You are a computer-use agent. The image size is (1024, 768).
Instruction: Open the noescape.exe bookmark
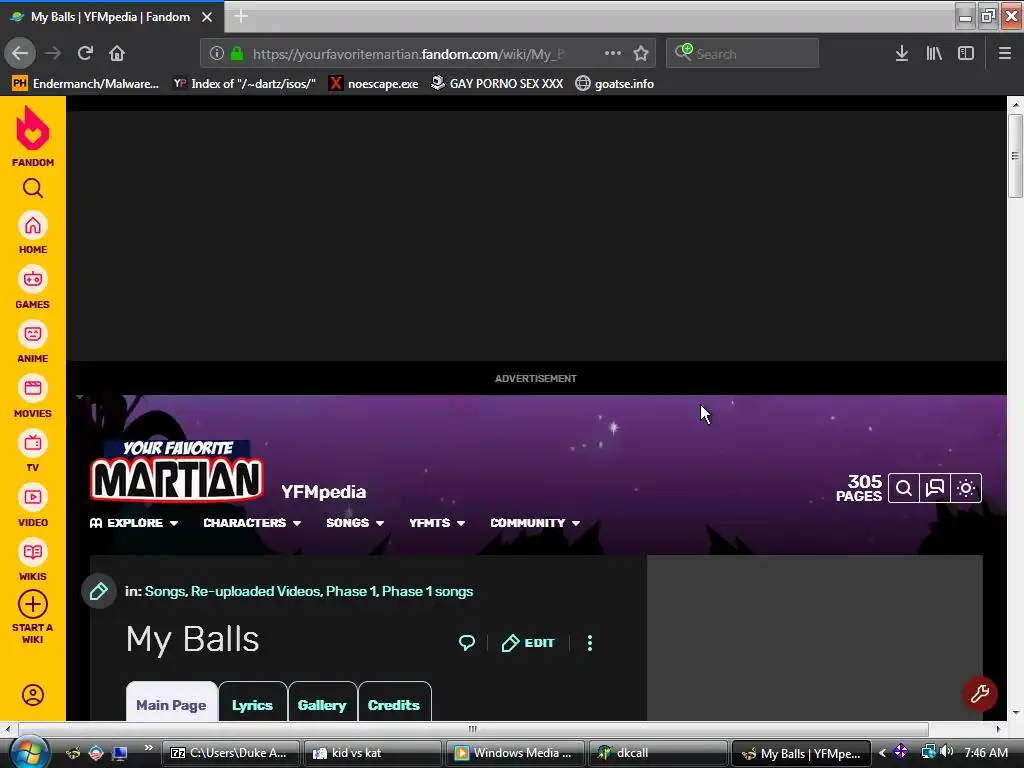click(374, 84)
